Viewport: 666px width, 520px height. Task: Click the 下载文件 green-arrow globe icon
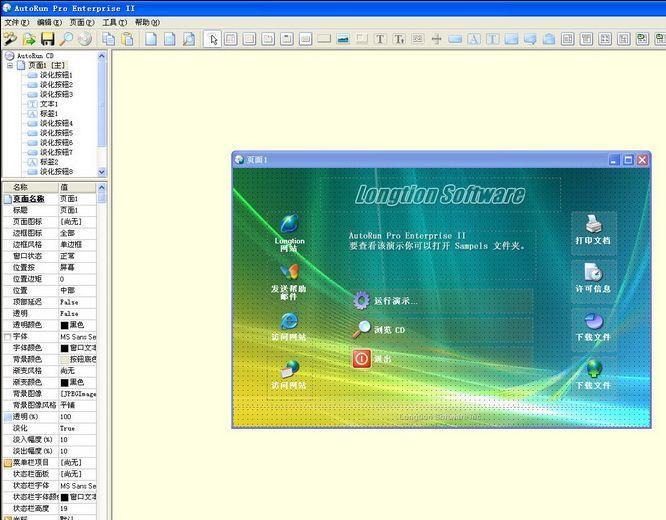coord(594,369)
